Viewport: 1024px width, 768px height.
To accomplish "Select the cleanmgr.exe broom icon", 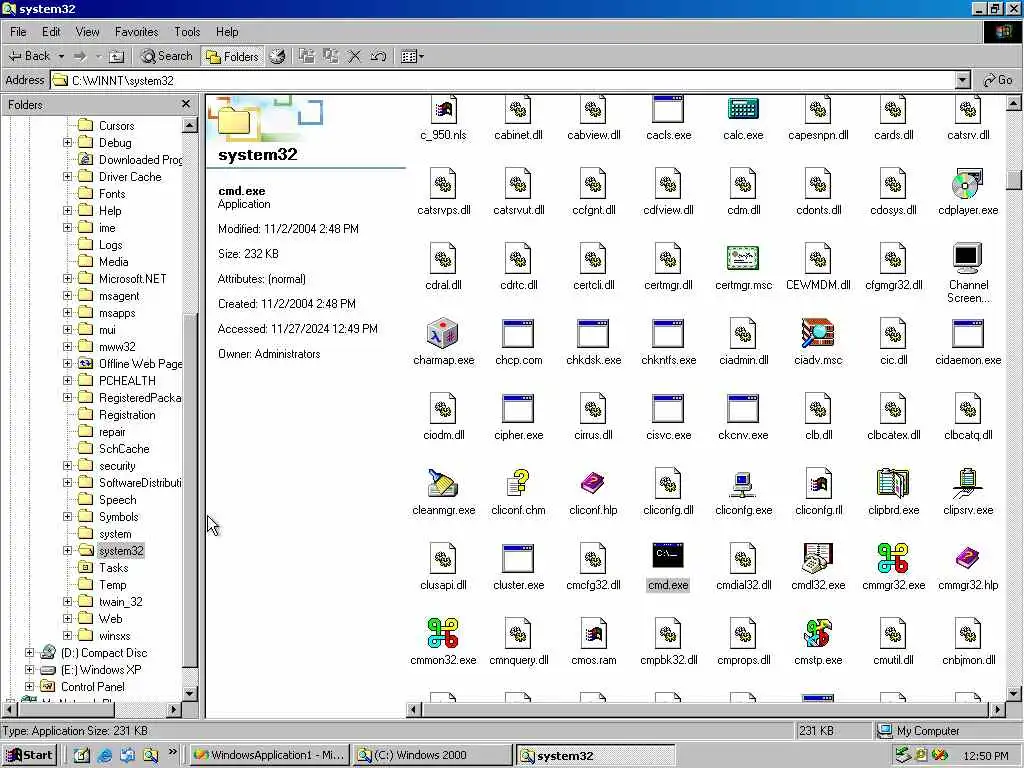I will (443, 483).
